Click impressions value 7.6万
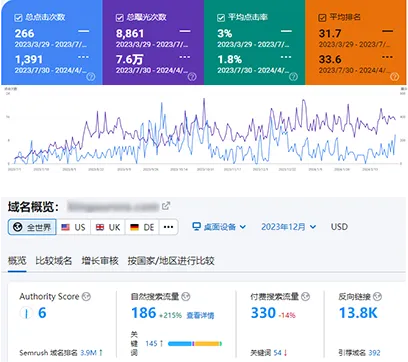 click(129, 60)
